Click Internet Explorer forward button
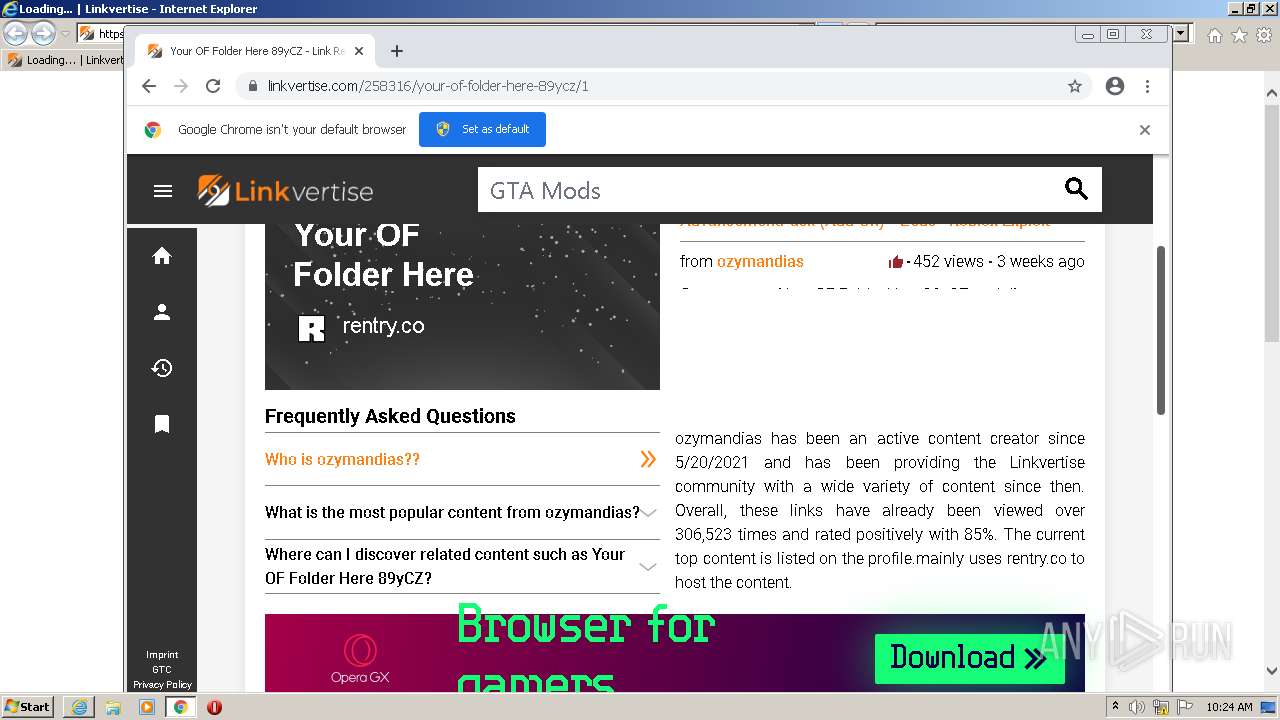 [x=43, y=34]
